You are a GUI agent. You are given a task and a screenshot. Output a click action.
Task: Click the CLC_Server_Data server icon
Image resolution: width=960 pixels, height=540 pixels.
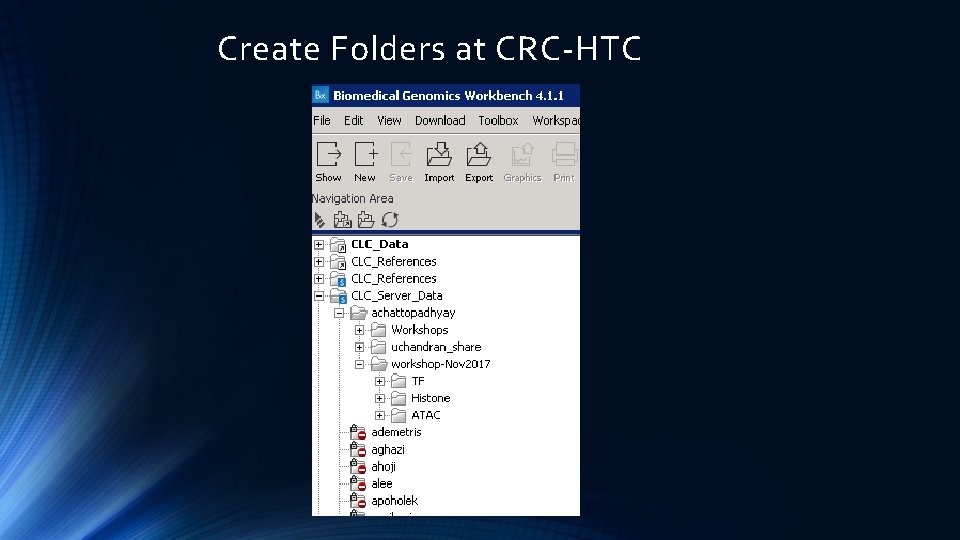pos(338,296)
